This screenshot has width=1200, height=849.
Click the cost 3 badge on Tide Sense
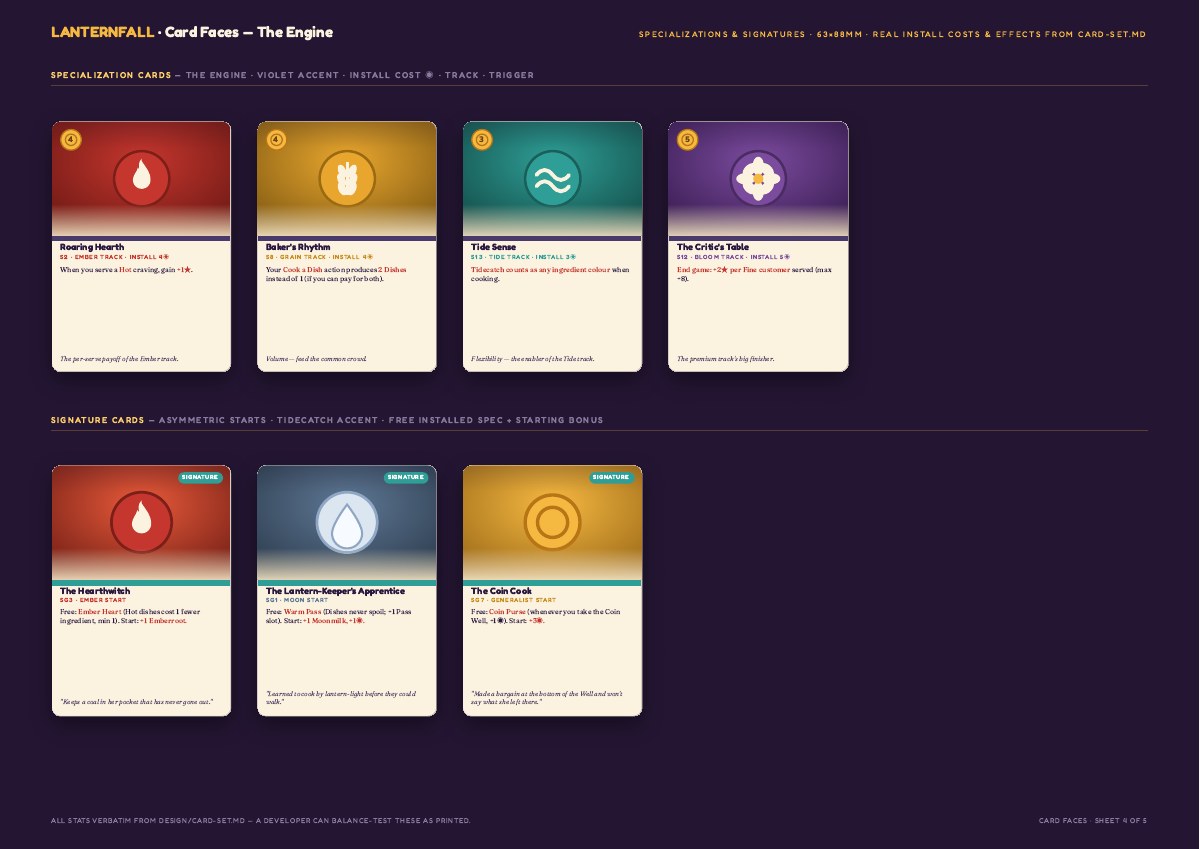tap(481, 140)
